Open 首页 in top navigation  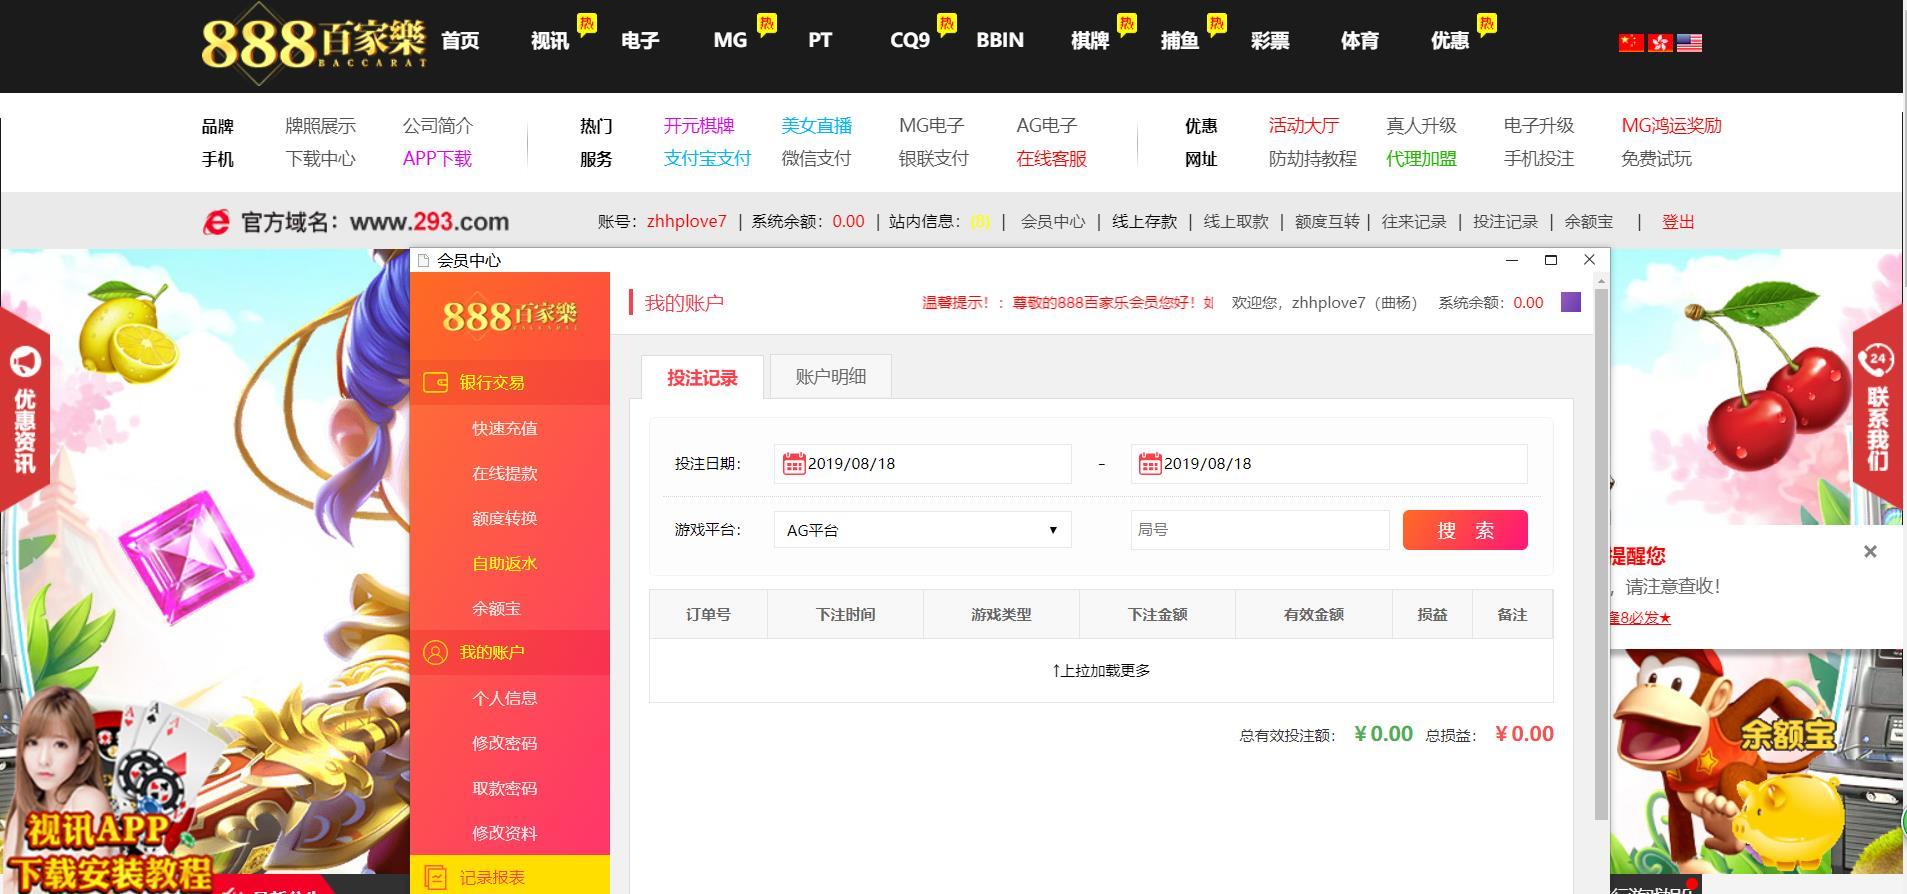pyautogui.click(x=460, y=40)
